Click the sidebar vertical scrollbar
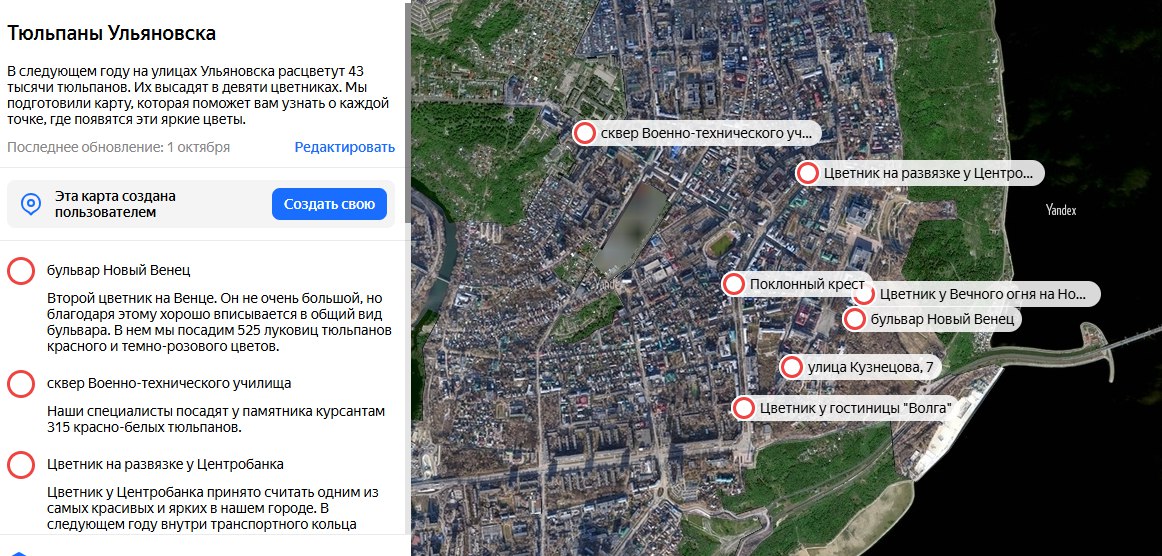This screenshot has height=556, width=1162. 406,200
